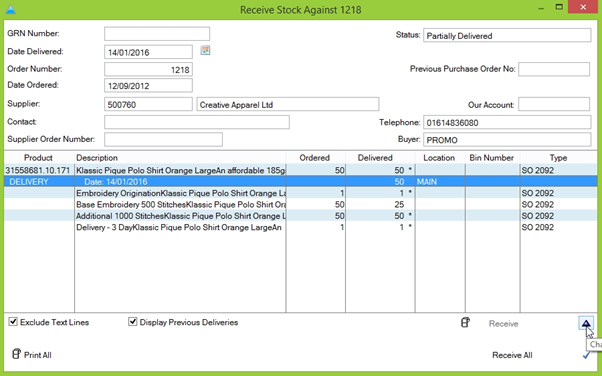This screenshot has height=376, width=602.
Task: Click the Buyer field PROMO
Action: coord(507,140)
